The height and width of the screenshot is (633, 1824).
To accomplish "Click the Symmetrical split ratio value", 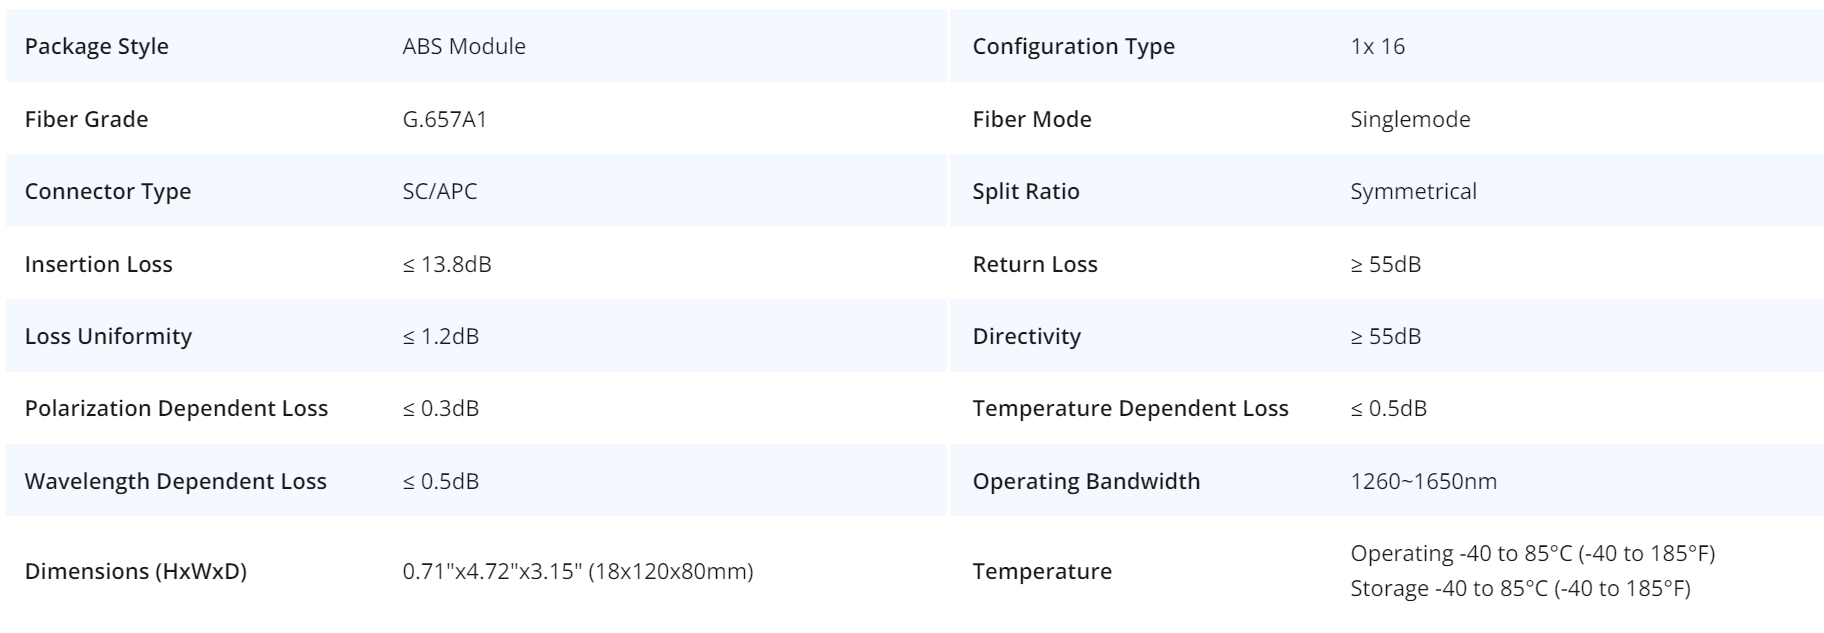I will [x=1413, y=192].
